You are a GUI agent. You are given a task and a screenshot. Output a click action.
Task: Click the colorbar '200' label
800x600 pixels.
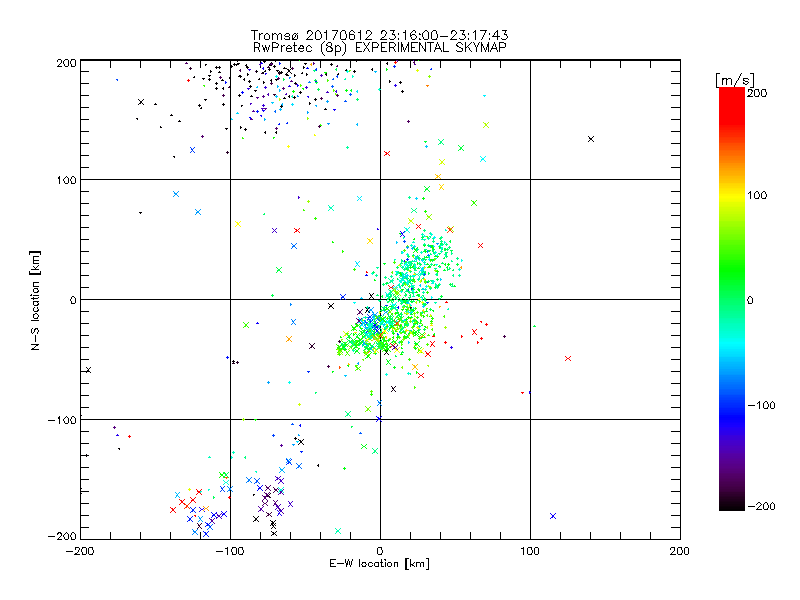click(x=757, y=93)
